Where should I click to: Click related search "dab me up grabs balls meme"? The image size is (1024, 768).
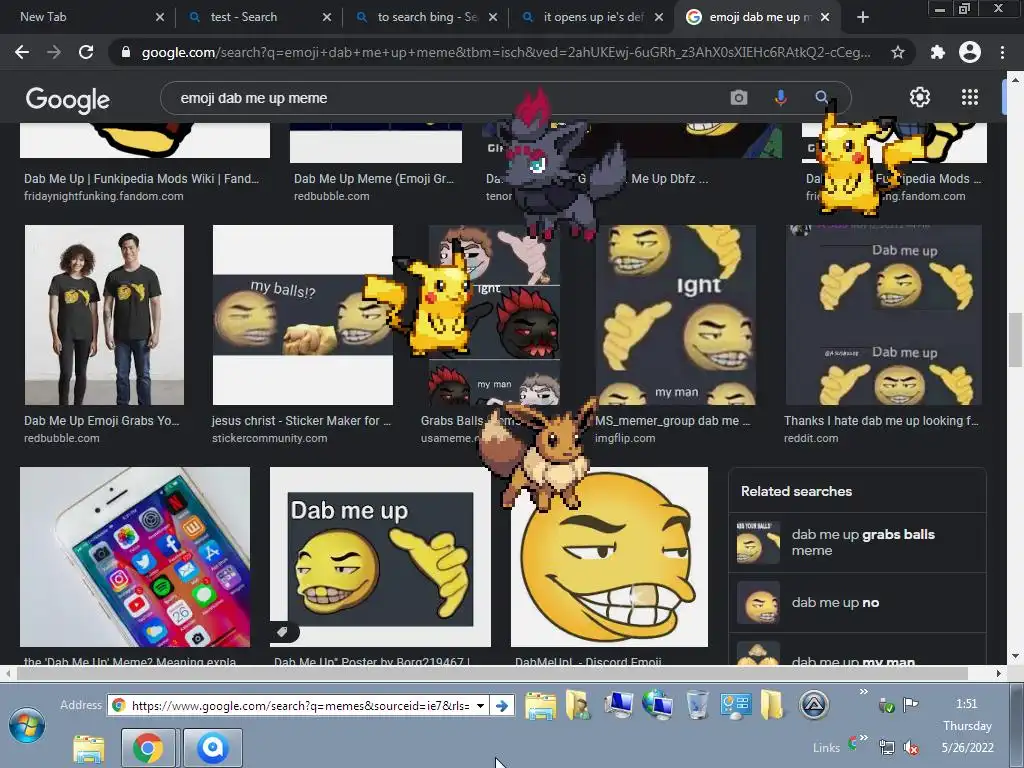pyautogui.click(x=857, y=542)
